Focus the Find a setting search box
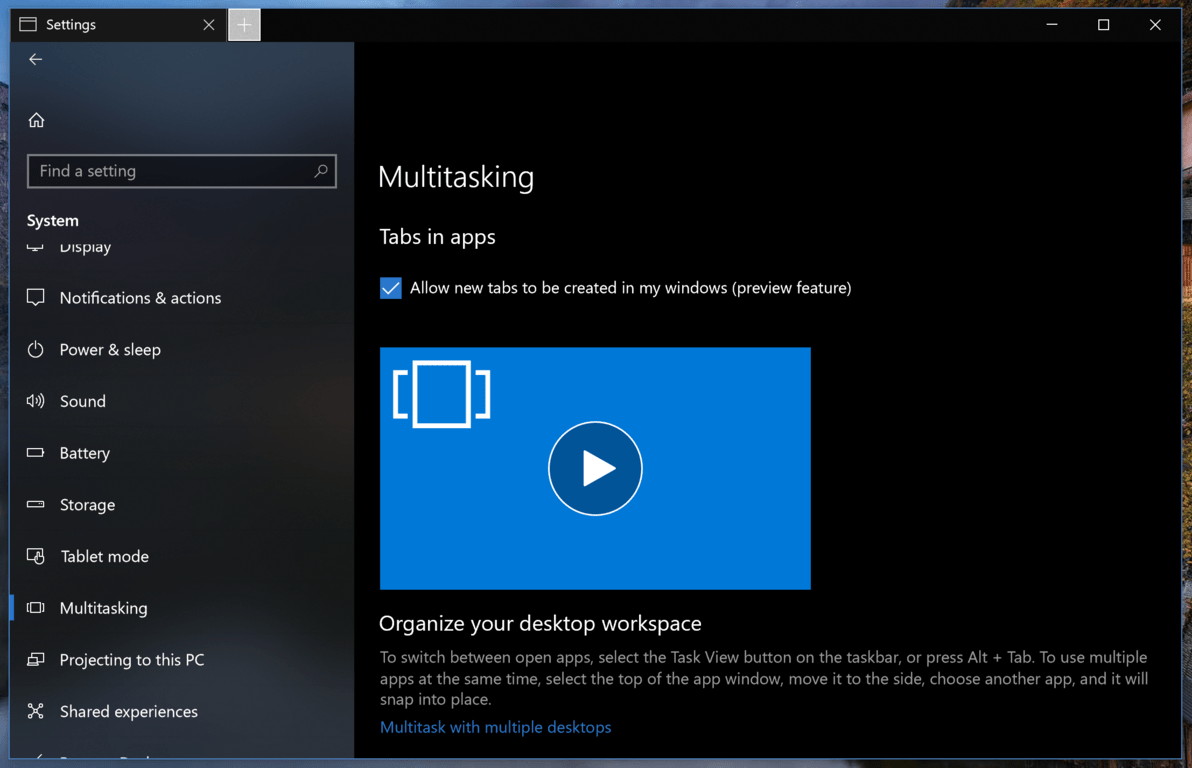Image resolution: width=1192 pixels, height=768 pixels. click(x=182, y=171)
